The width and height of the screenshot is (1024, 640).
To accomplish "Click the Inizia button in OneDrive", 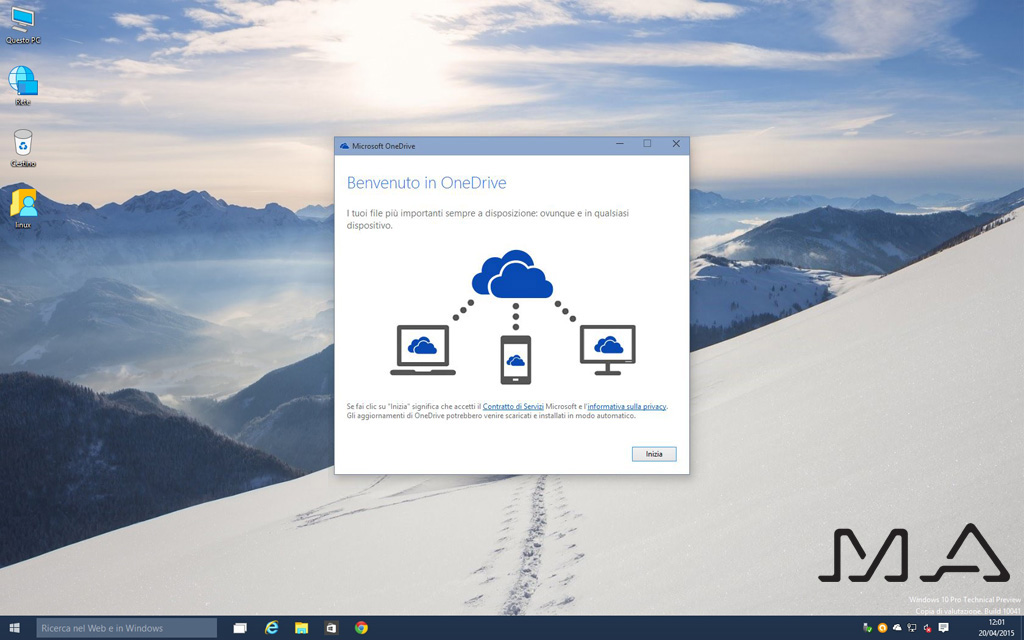I will (654, 454).
